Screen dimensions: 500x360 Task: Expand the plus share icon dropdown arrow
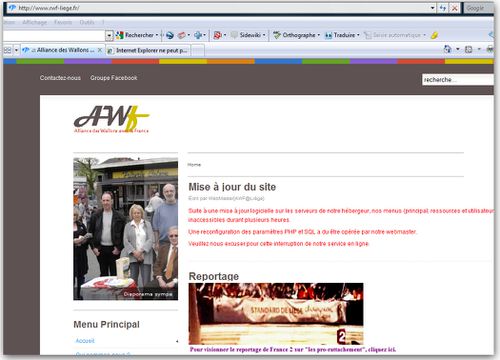click(x=205, y=35)
